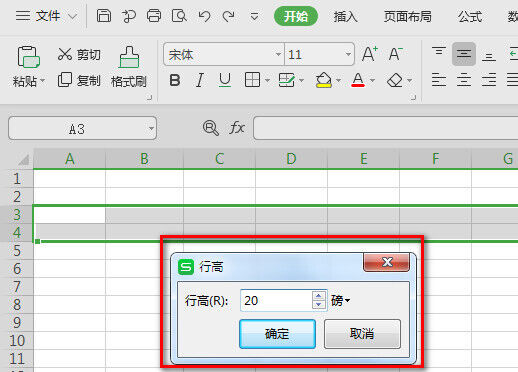Open Print Preview icon
Image resolution: width=518 pixels, height=372 pixels.
tap(179, 16)
